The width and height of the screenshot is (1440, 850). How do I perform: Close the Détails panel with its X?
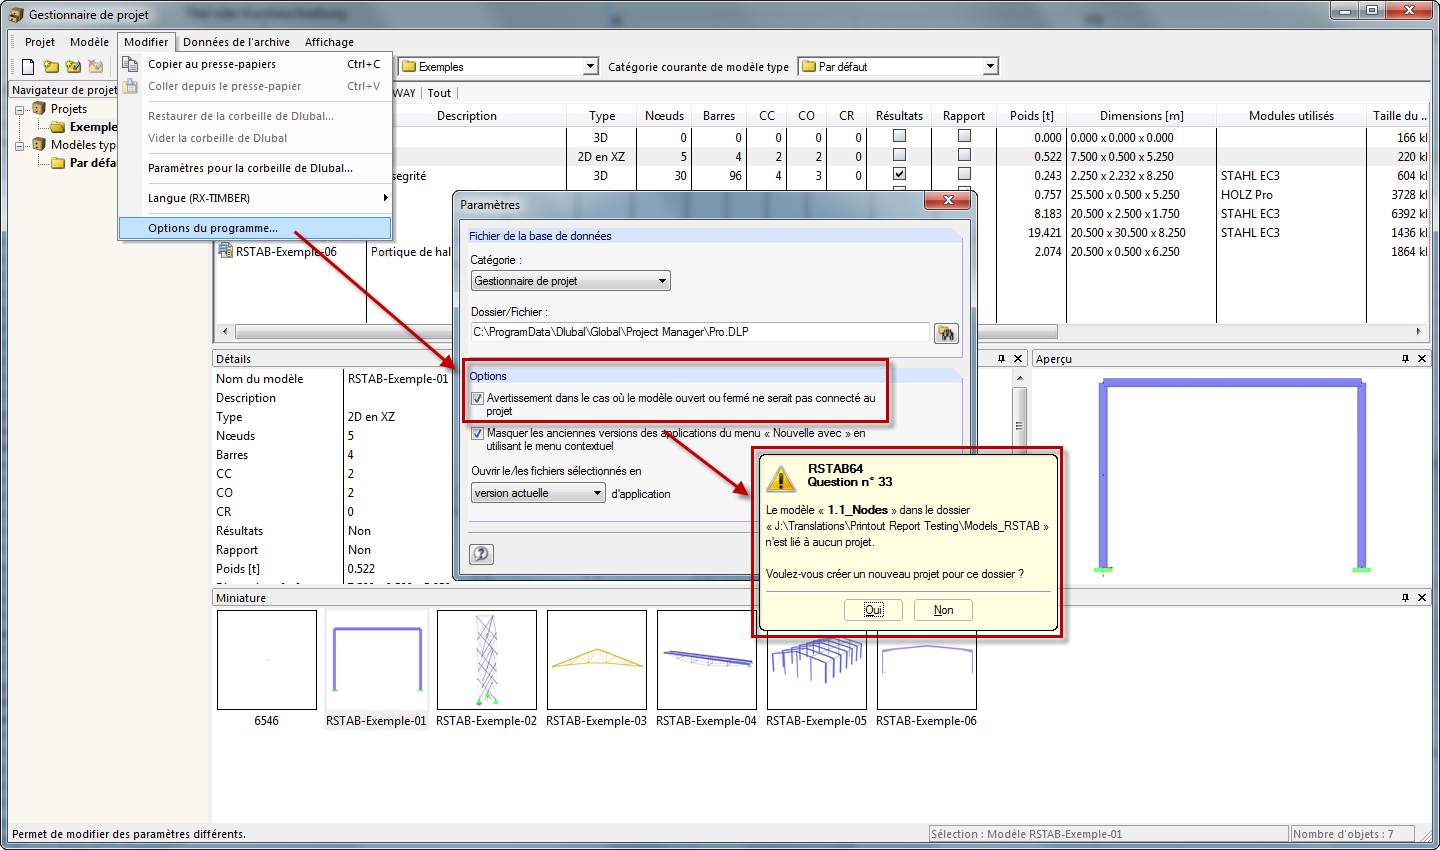(1018, 358)
